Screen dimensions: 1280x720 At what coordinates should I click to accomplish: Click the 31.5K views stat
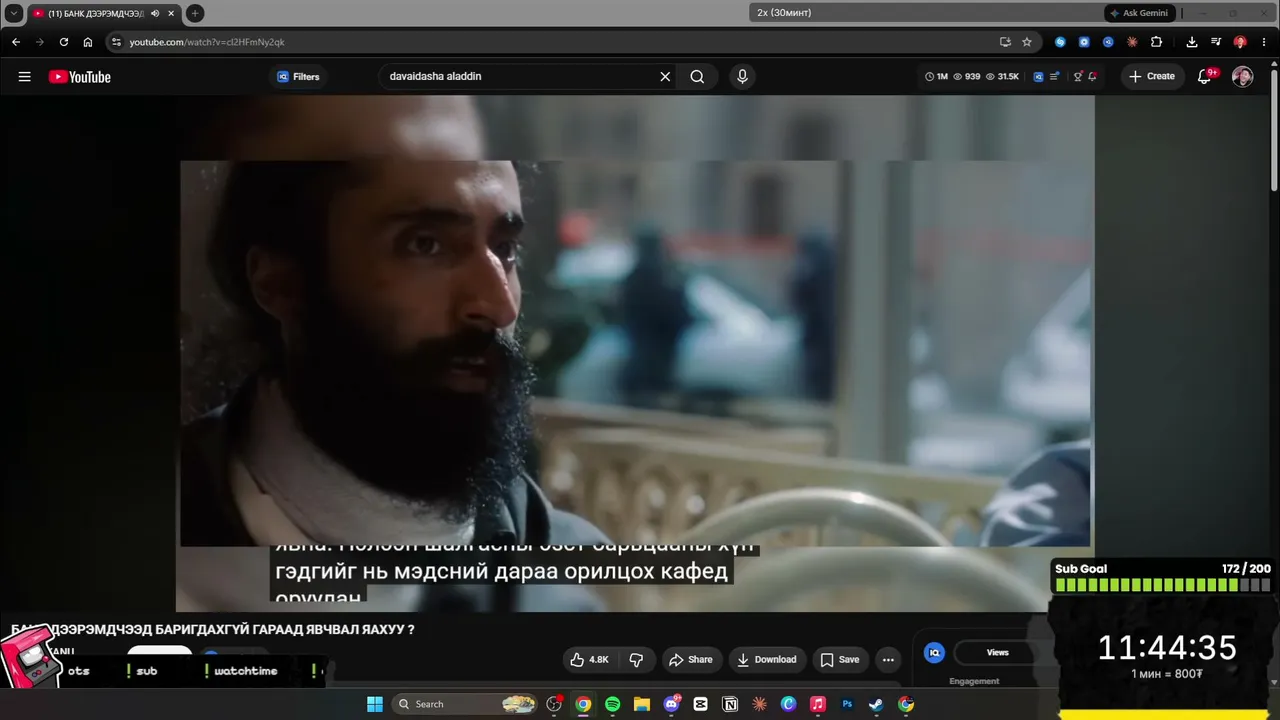1003,77
